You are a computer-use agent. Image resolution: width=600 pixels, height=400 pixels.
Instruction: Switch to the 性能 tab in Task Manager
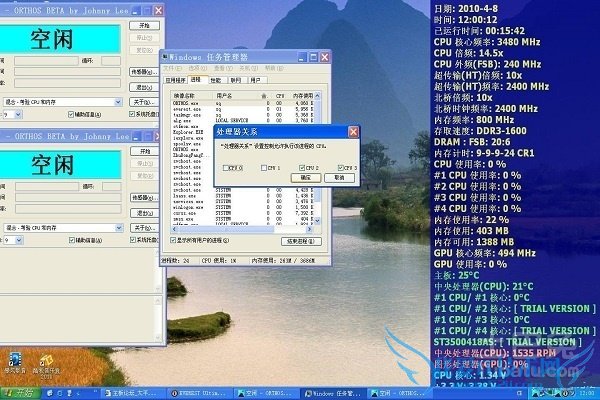click(x=216, y=79)
